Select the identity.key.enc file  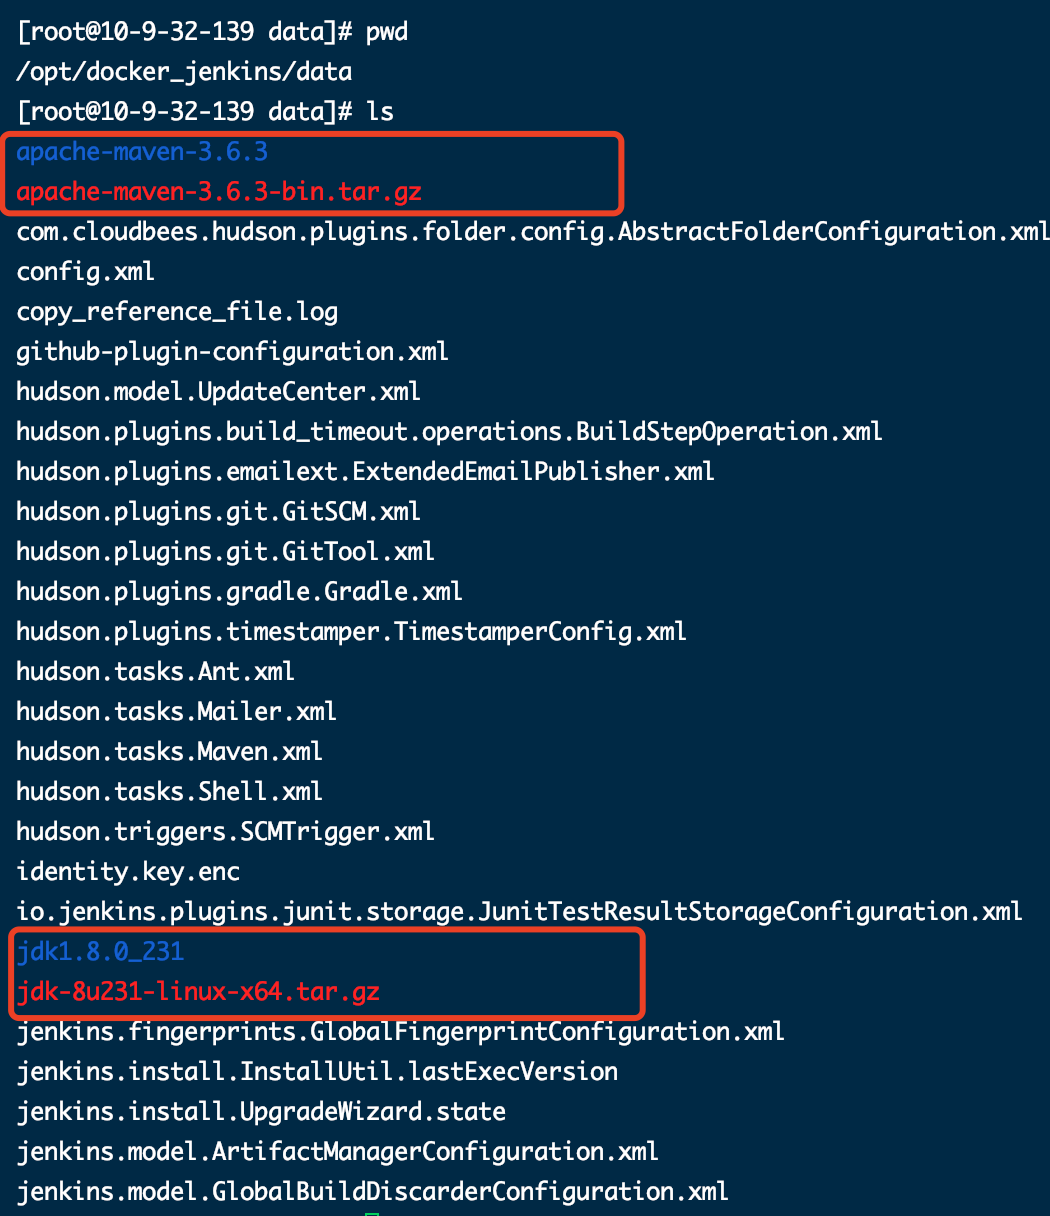coord(128,872)
